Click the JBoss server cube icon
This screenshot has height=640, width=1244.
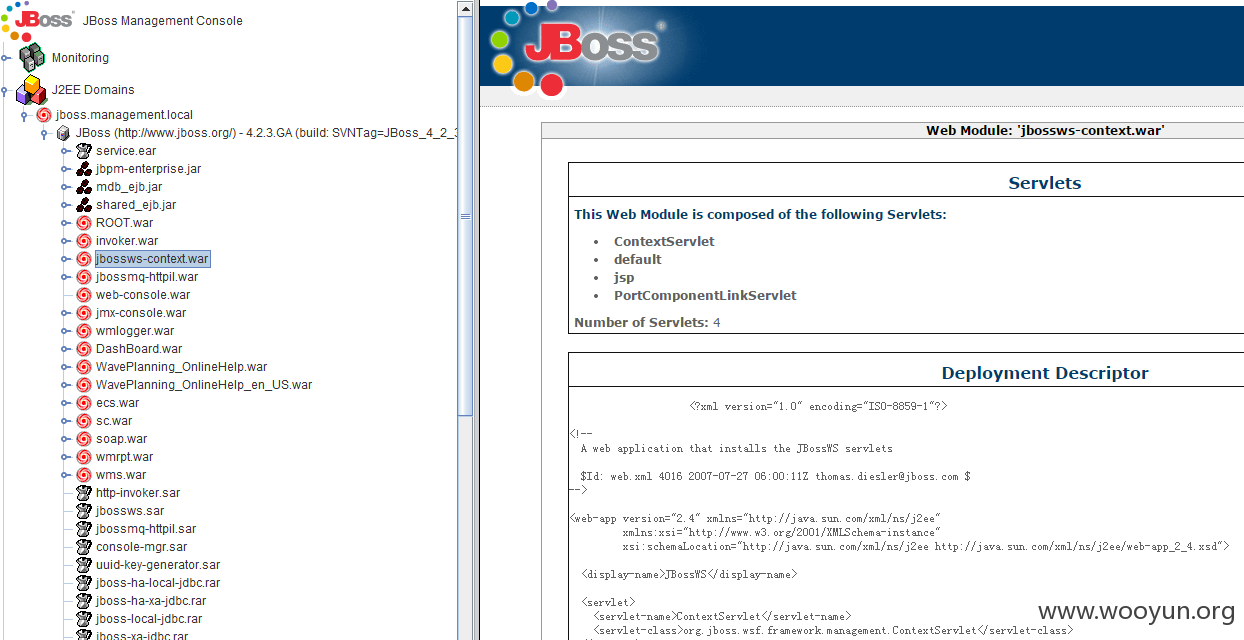pyautogui.click(x=64, y=133)
